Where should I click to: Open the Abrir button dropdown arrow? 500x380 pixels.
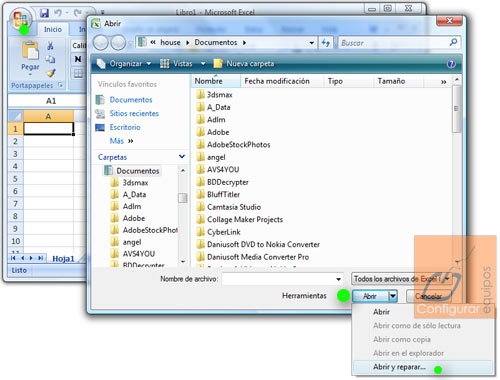tap(393, 296)
